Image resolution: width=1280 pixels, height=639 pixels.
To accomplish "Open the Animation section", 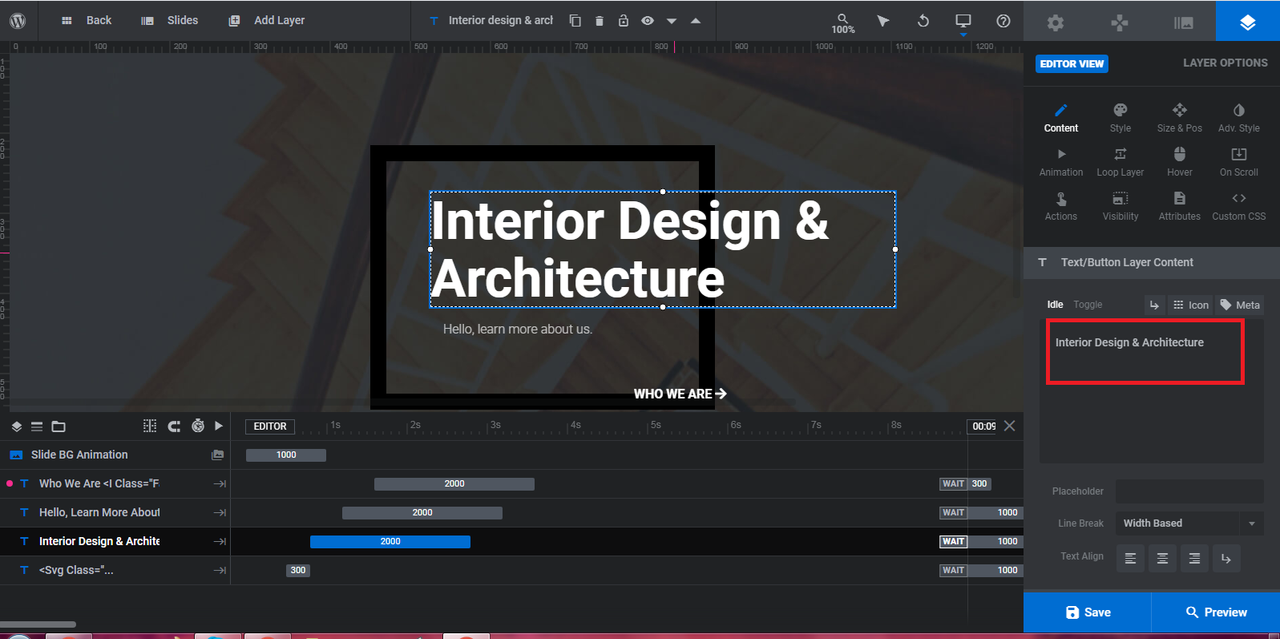I will (x=1061, y=162).
